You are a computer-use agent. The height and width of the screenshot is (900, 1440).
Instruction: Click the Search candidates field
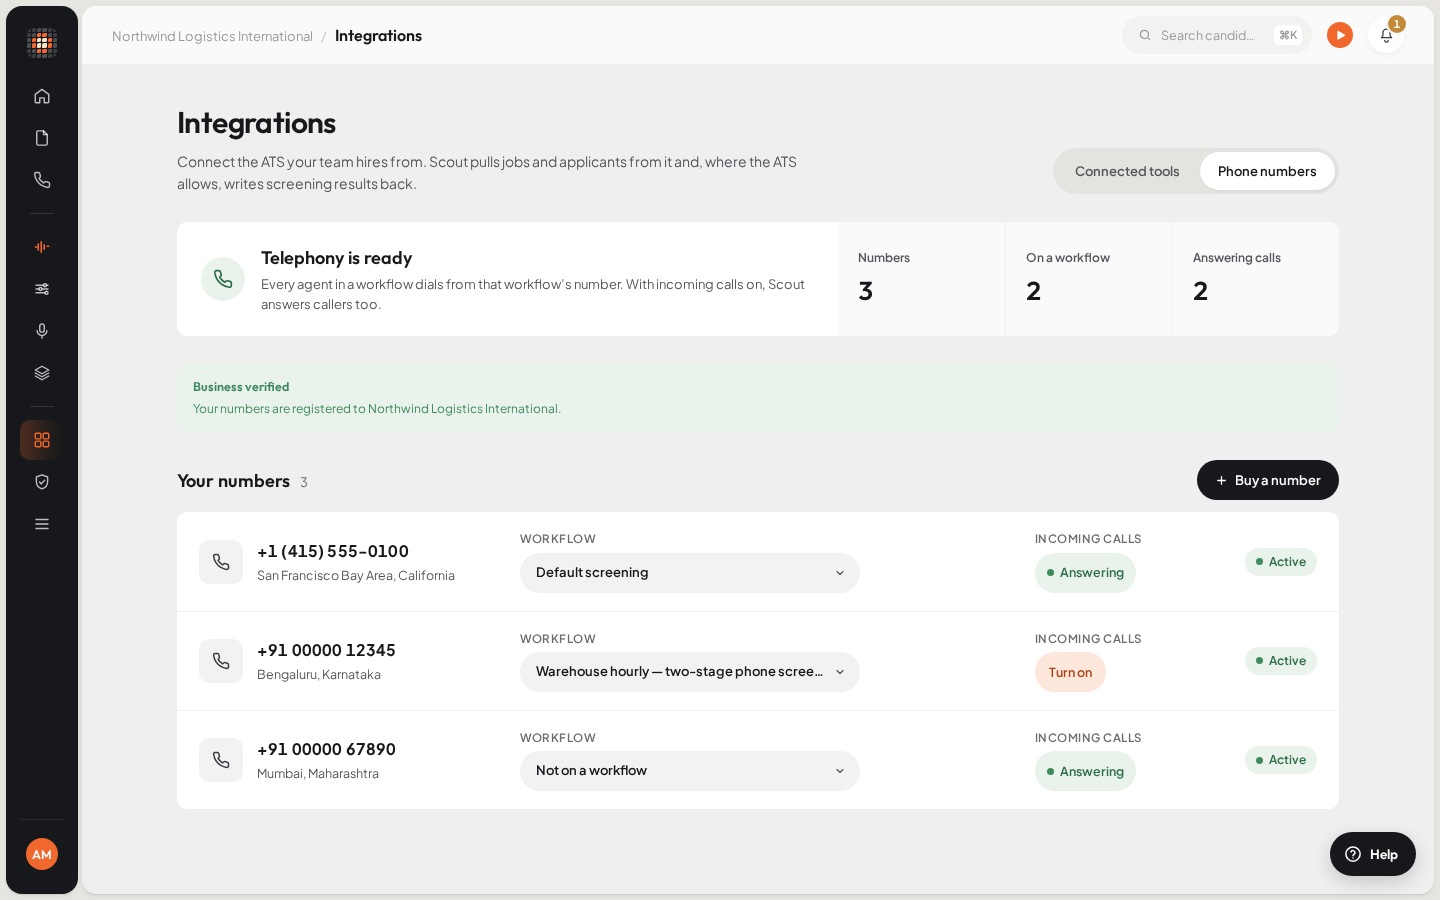1217,35
